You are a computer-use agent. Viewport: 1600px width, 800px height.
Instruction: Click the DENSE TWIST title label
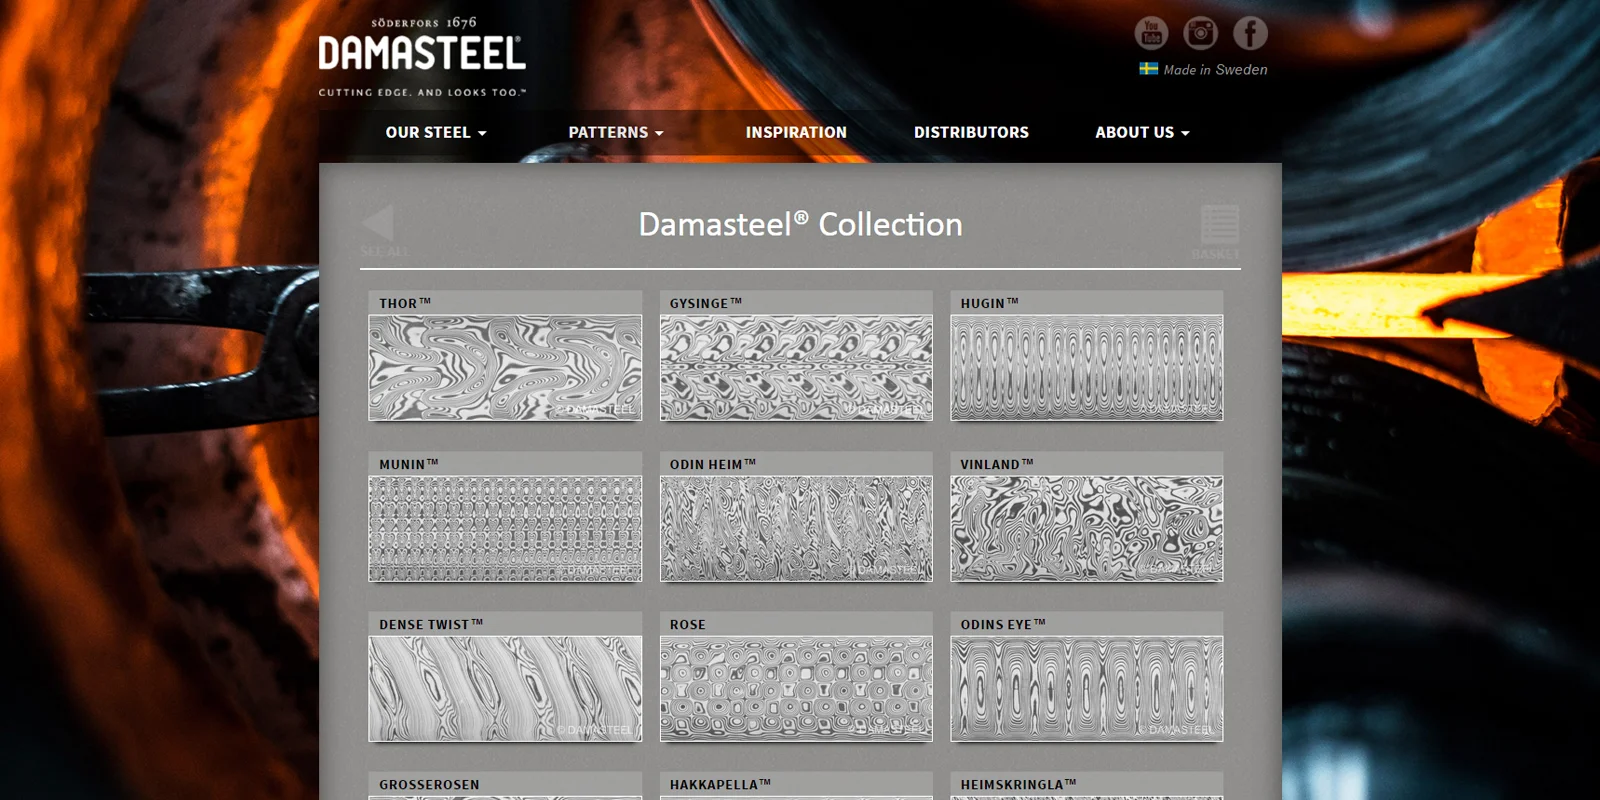click(x=431, y=624)
